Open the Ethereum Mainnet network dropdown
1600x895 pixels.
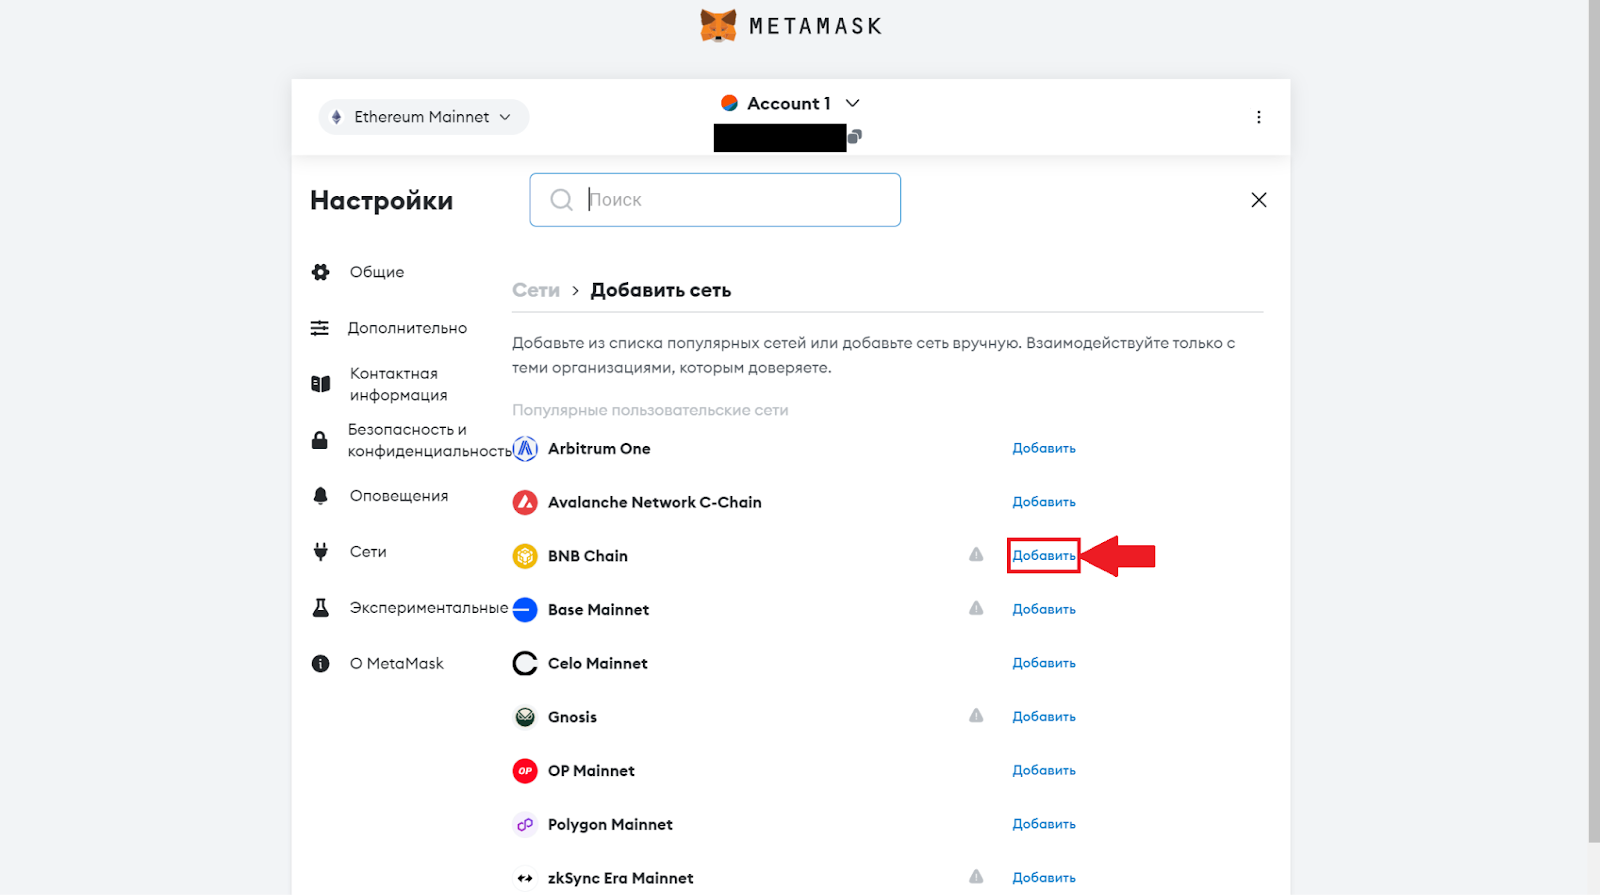[x=423, y=117]
